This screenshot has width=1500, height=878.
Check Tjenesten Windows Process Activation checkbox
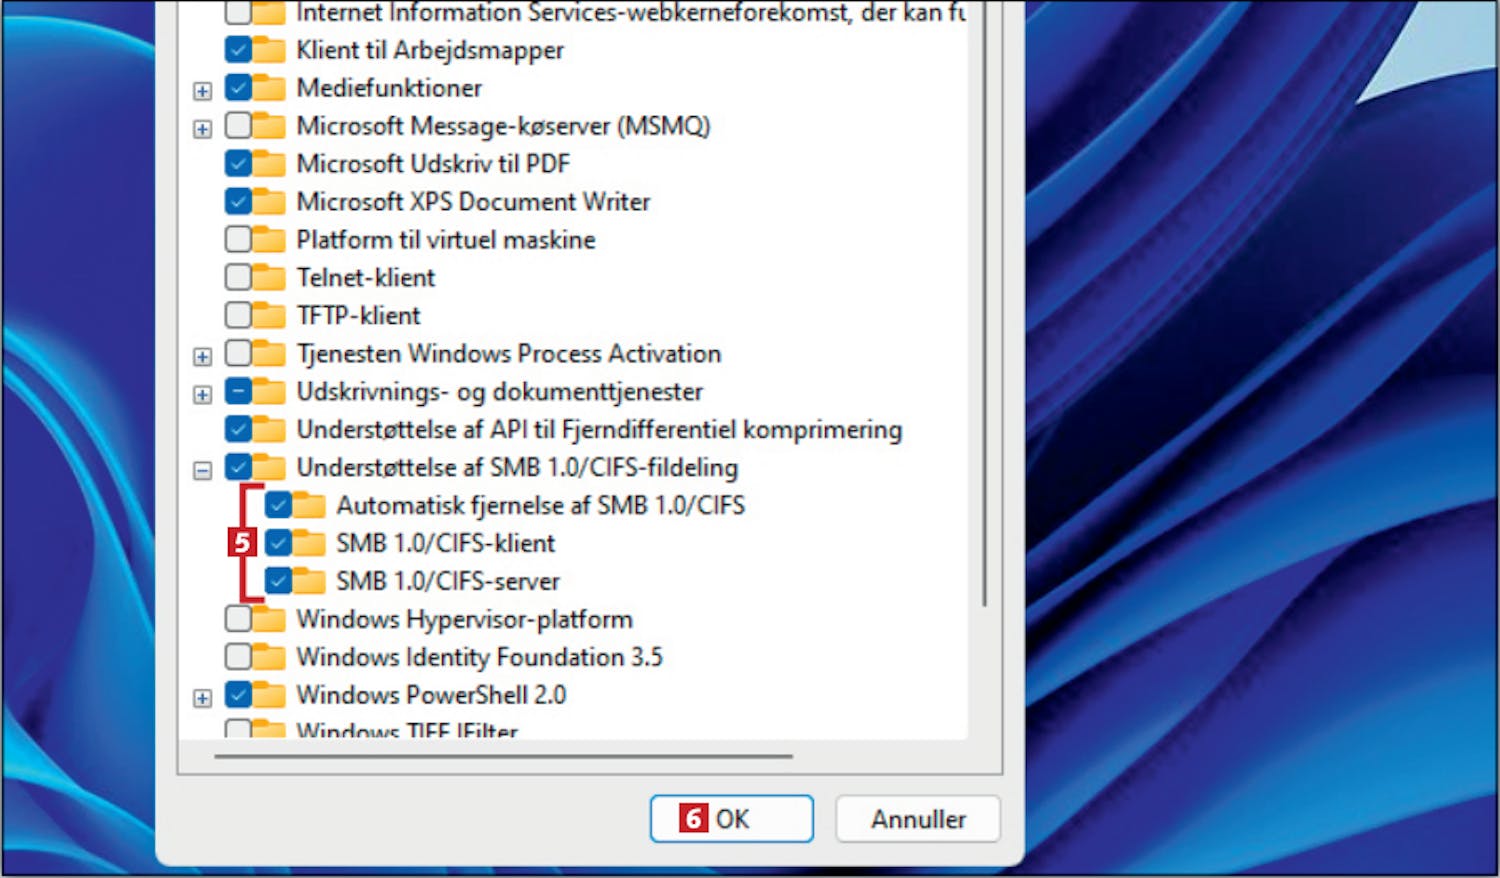238,353
